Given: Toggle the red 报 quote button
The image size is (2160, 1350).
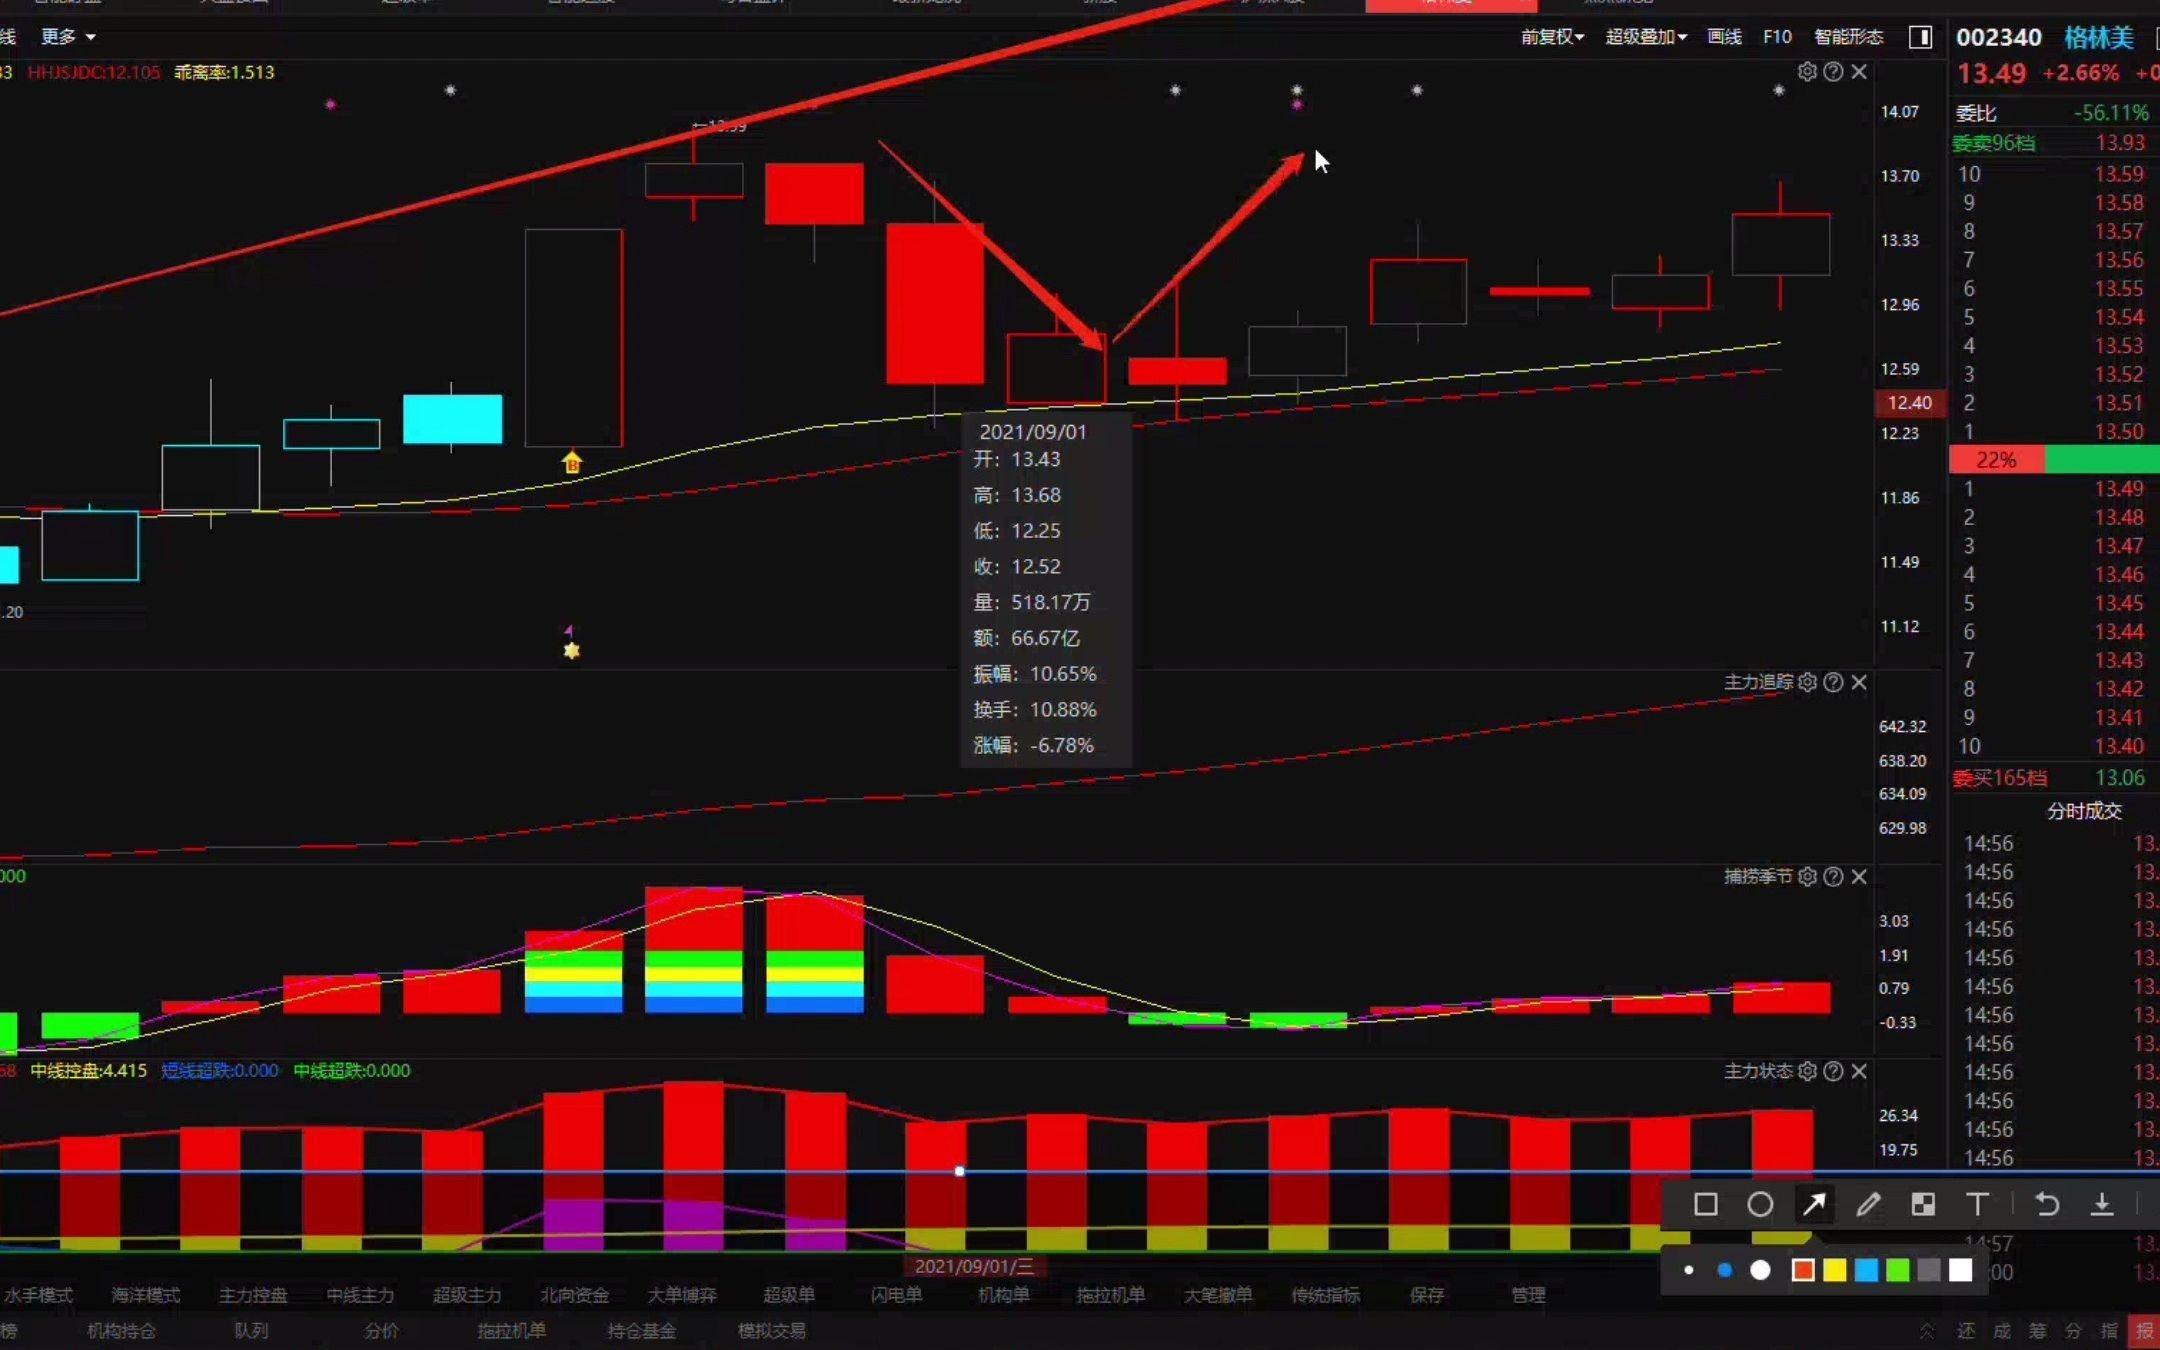Looking at the screenshot, I should (x=2144, y=1331).
